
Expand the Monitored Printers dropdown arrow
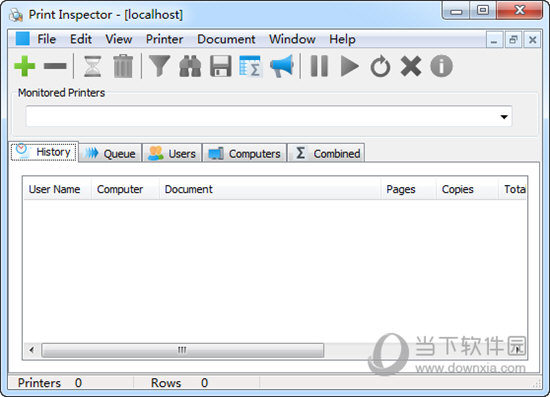click(504, 117)
